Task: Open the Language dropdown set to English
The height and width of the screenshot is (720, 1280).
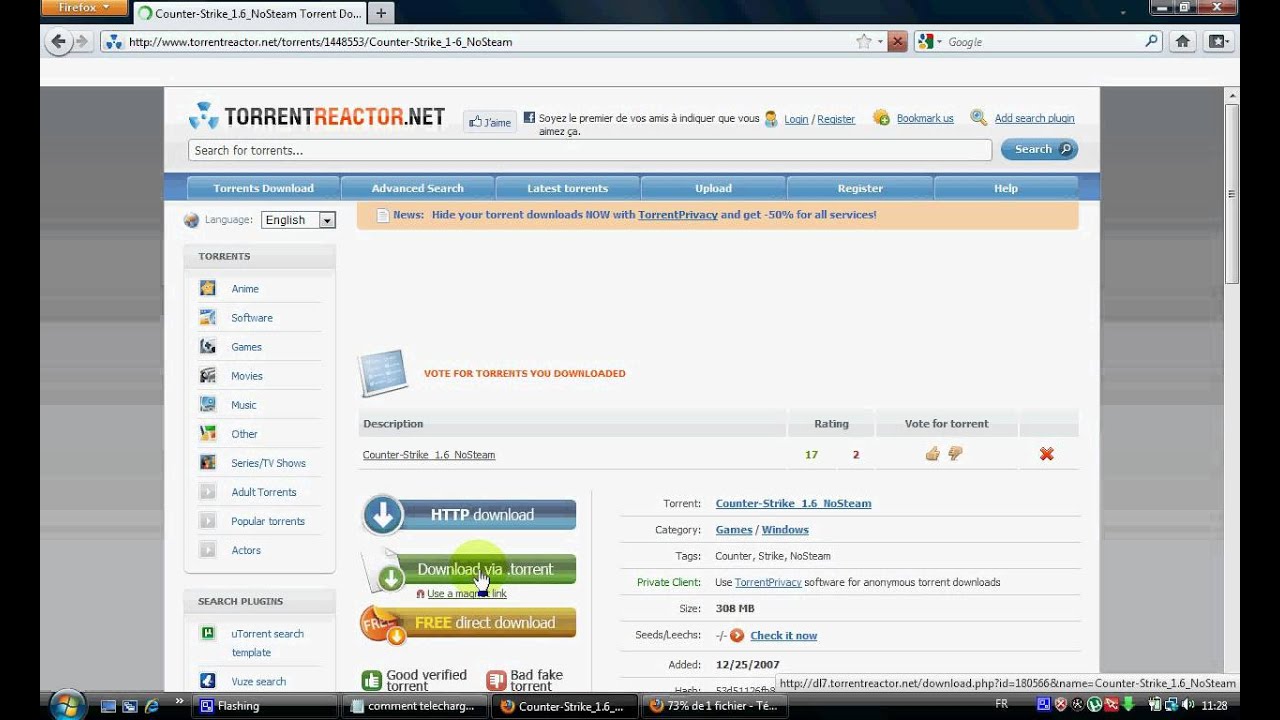Action: pyautogui.click(x=298, y=220)
